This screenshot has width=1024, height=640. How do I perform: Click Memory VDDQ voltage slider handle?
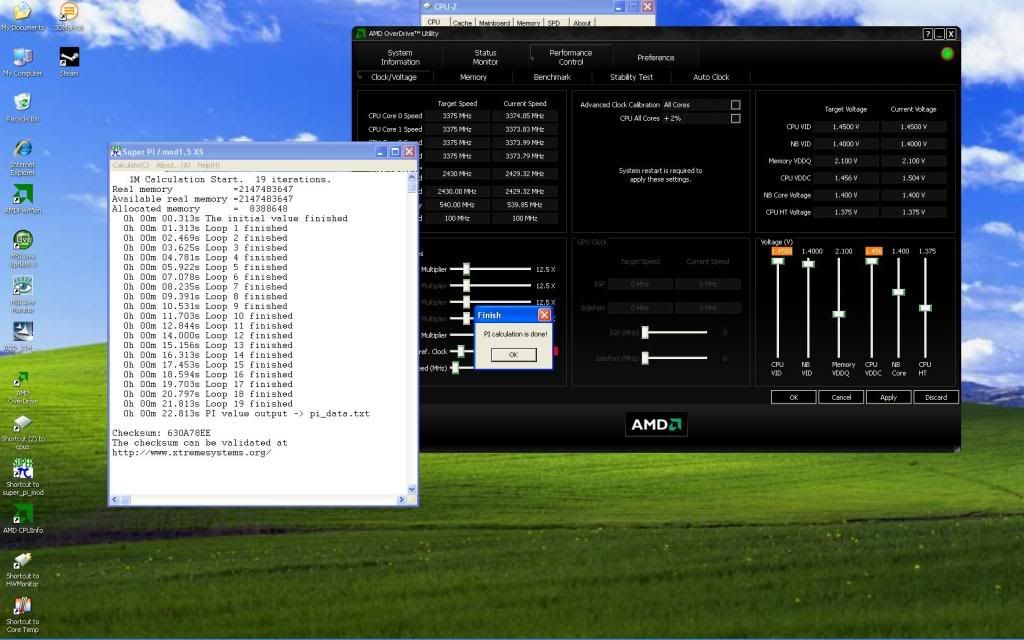point(839,314)
